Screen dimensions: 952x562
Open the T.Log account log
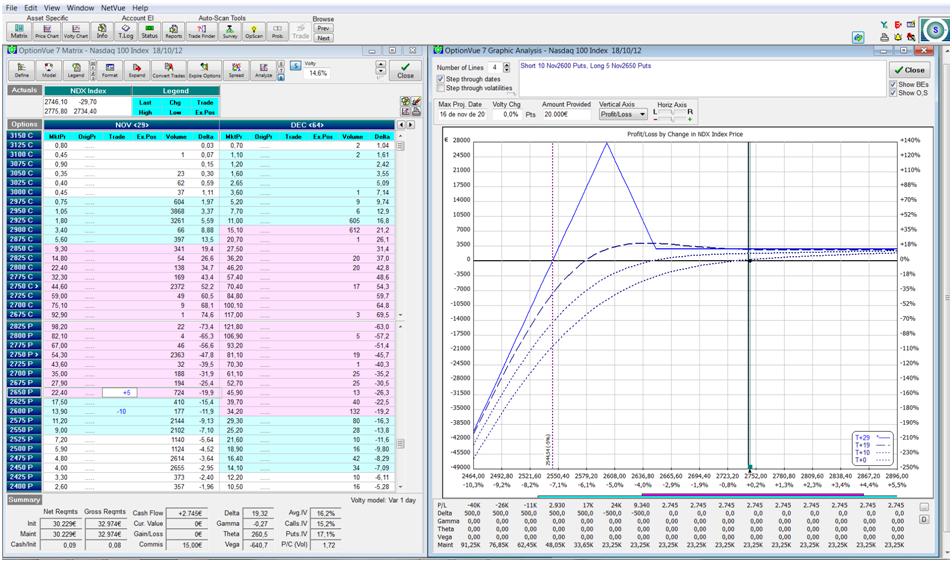(128, 31)
